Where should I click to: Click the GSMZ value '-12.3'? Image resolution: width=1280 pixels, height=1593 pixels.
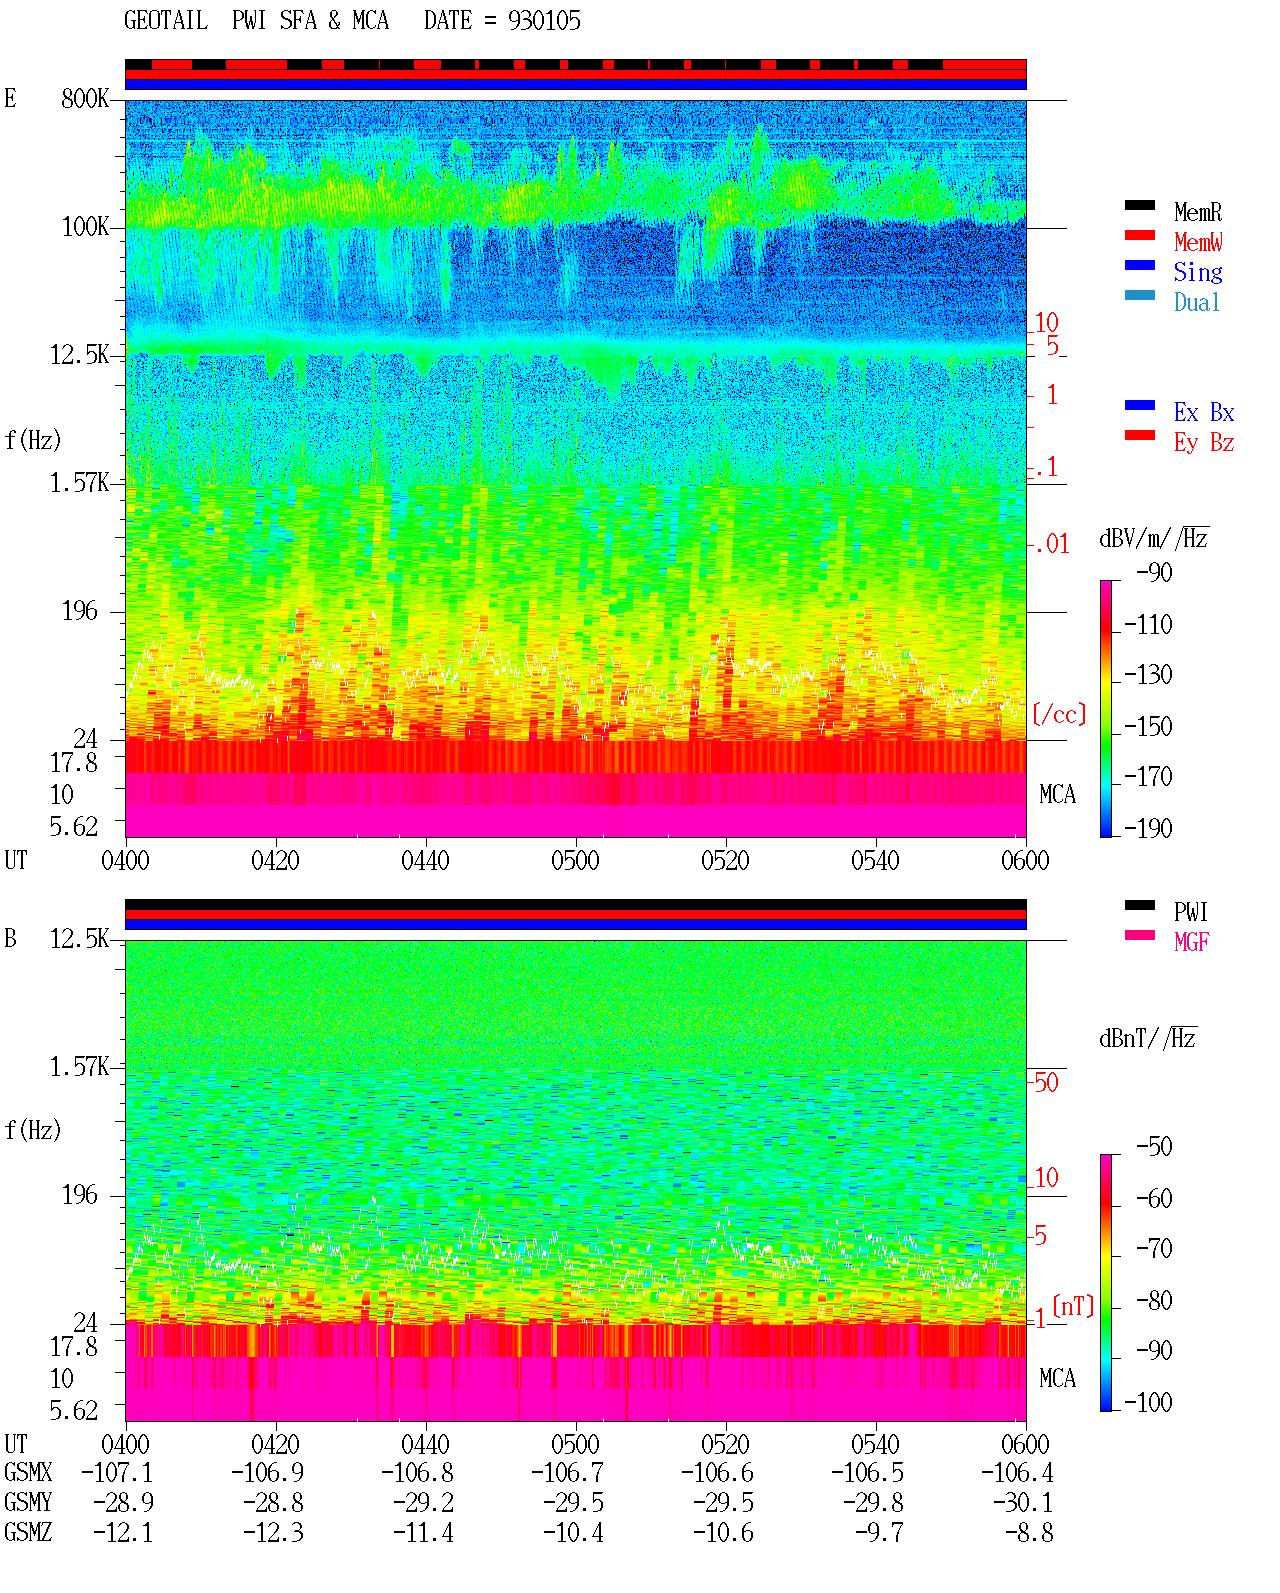[x=273, y=1533]
